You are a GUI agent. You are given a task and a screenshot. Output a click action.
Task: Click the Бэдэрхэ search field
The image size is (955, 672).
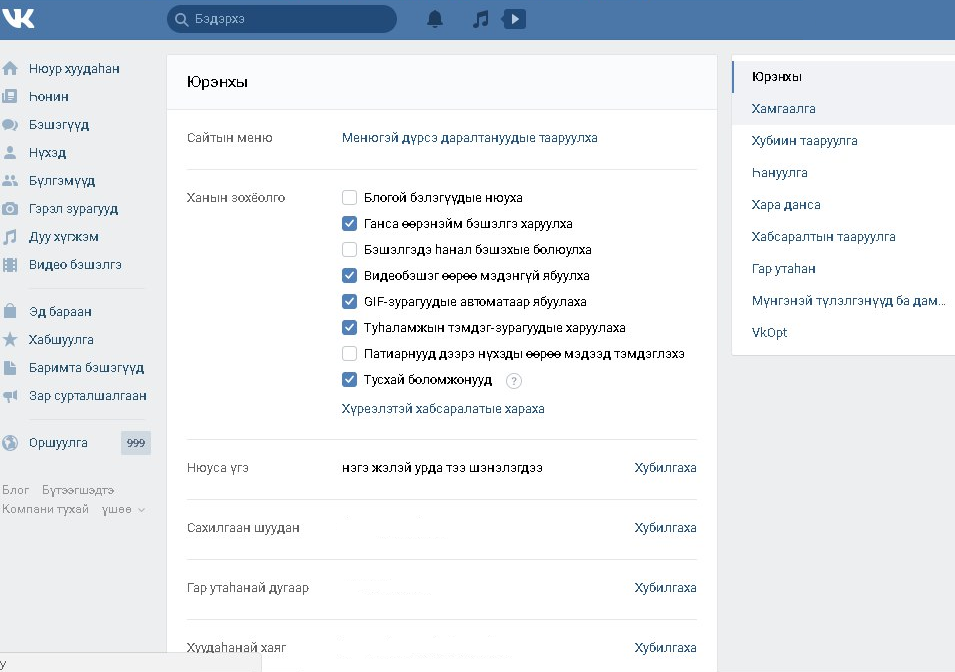click(290, 19)
